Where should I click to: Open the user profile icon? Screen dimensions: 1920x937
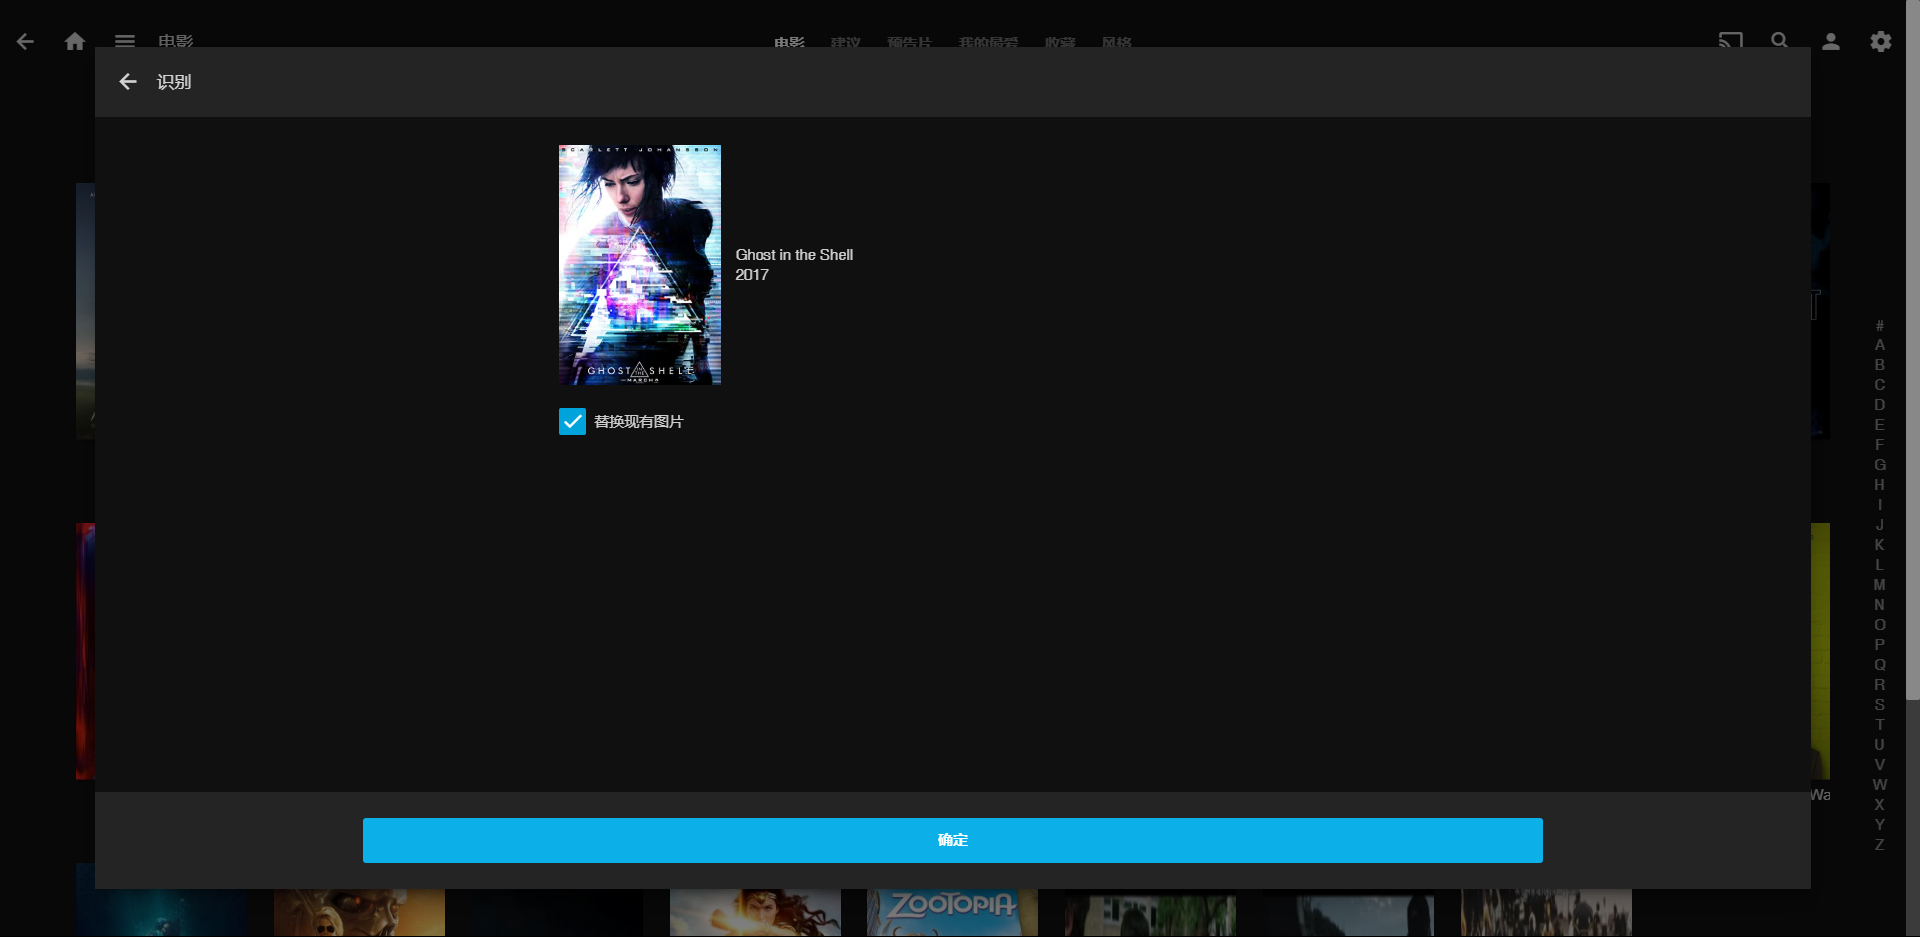coord(1831,42)
